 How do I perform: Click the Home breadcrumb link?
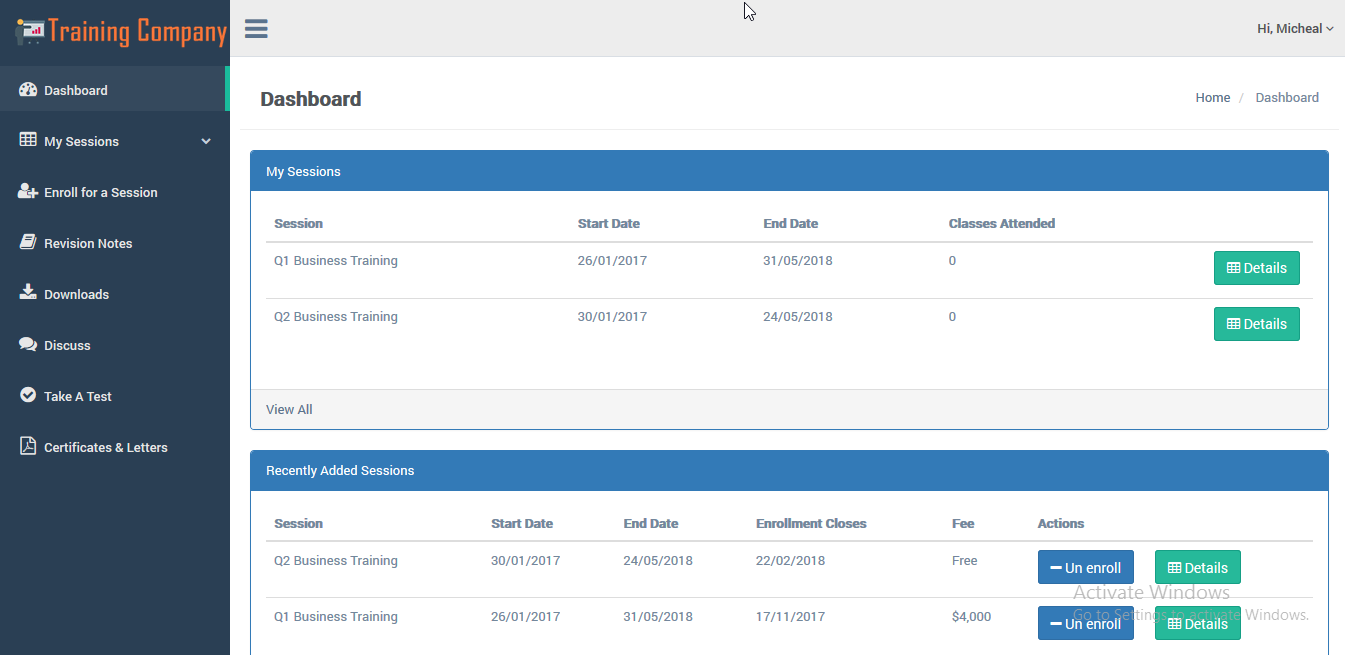tap(1212, 97)
